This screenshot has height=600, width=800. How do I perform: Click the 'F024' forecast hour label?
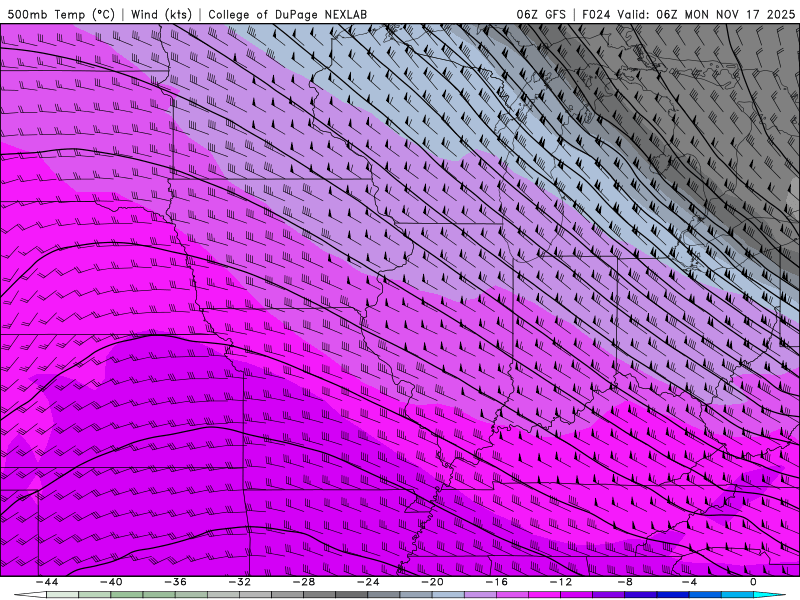click(596, 14)
